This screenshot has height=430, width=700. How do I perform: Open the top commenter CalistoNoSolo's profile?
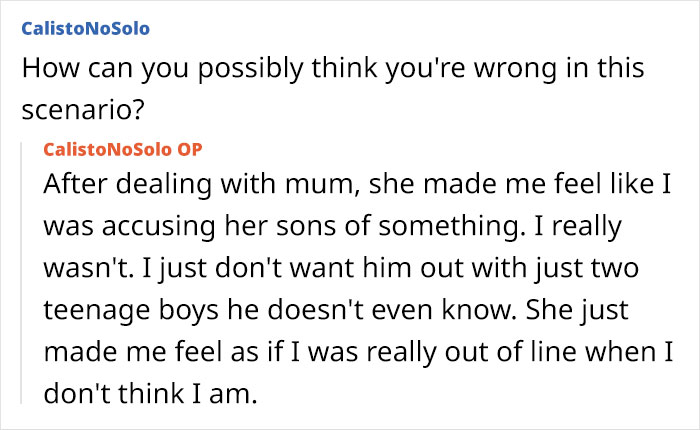click(x=85, y=28)
